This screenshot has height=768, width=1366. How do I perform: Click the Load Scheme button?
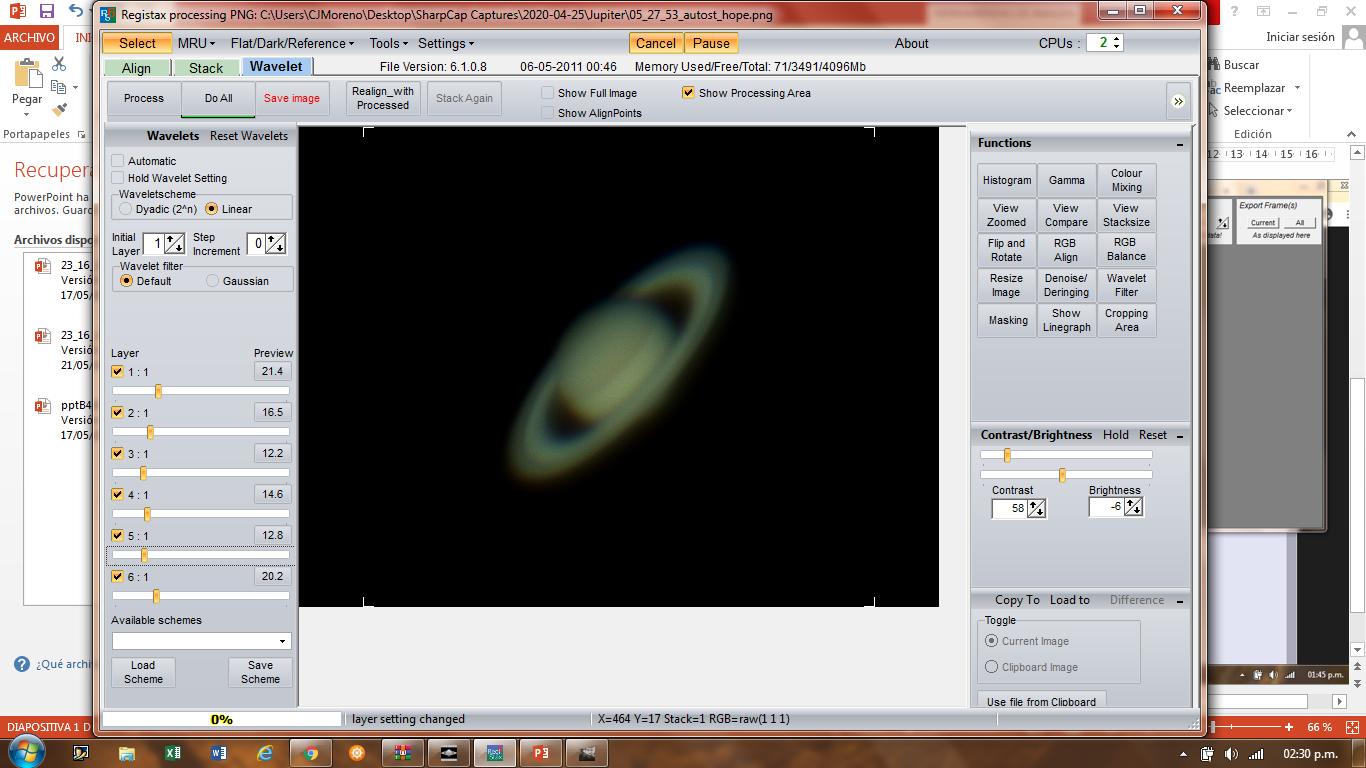point(143,672)
